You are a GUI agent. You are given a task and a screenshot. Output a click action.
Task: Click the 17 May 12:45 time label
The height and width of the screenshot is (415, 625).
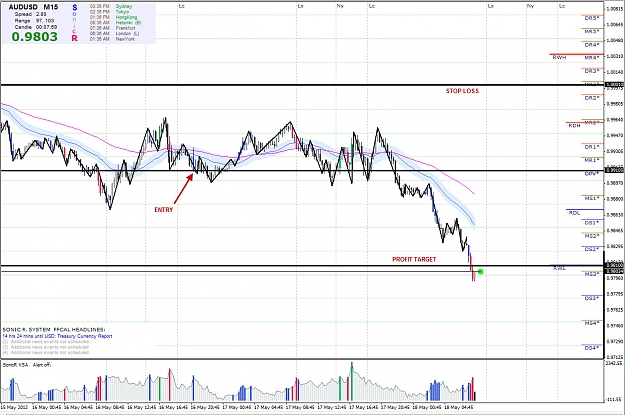pos(332,407)
